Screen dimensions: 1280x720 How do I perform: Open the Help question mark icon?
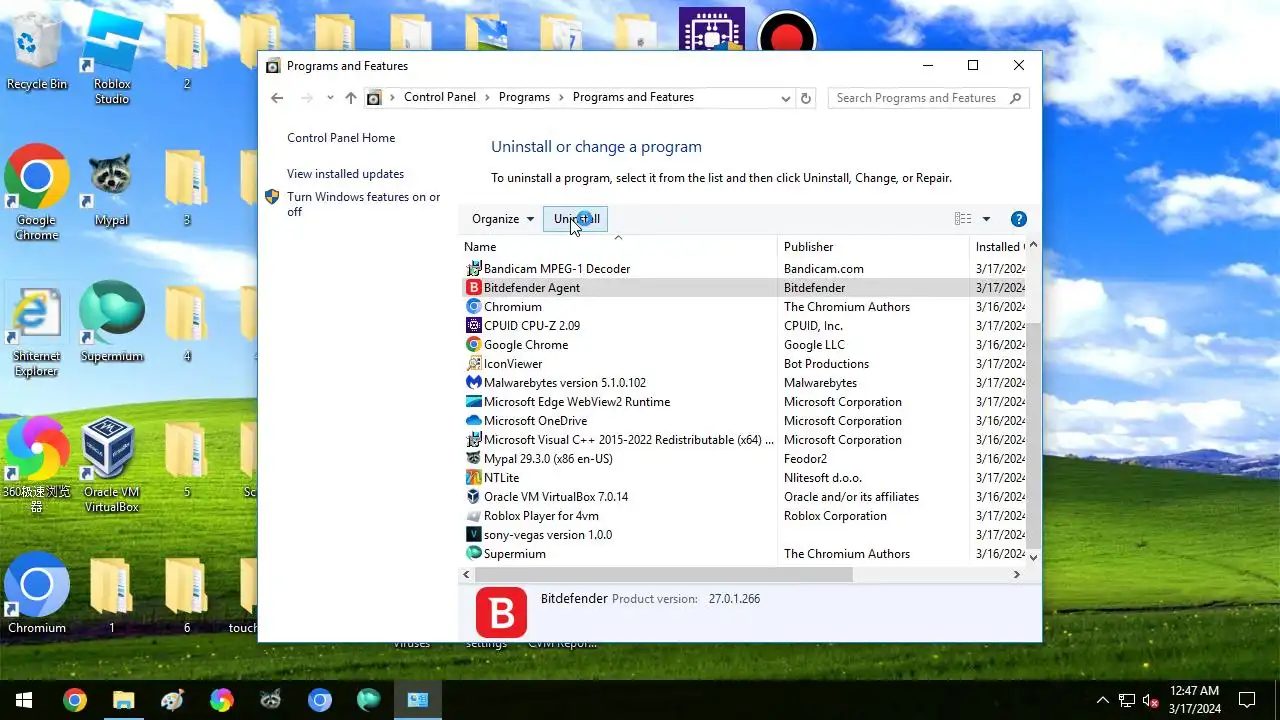pos(1019,219)
